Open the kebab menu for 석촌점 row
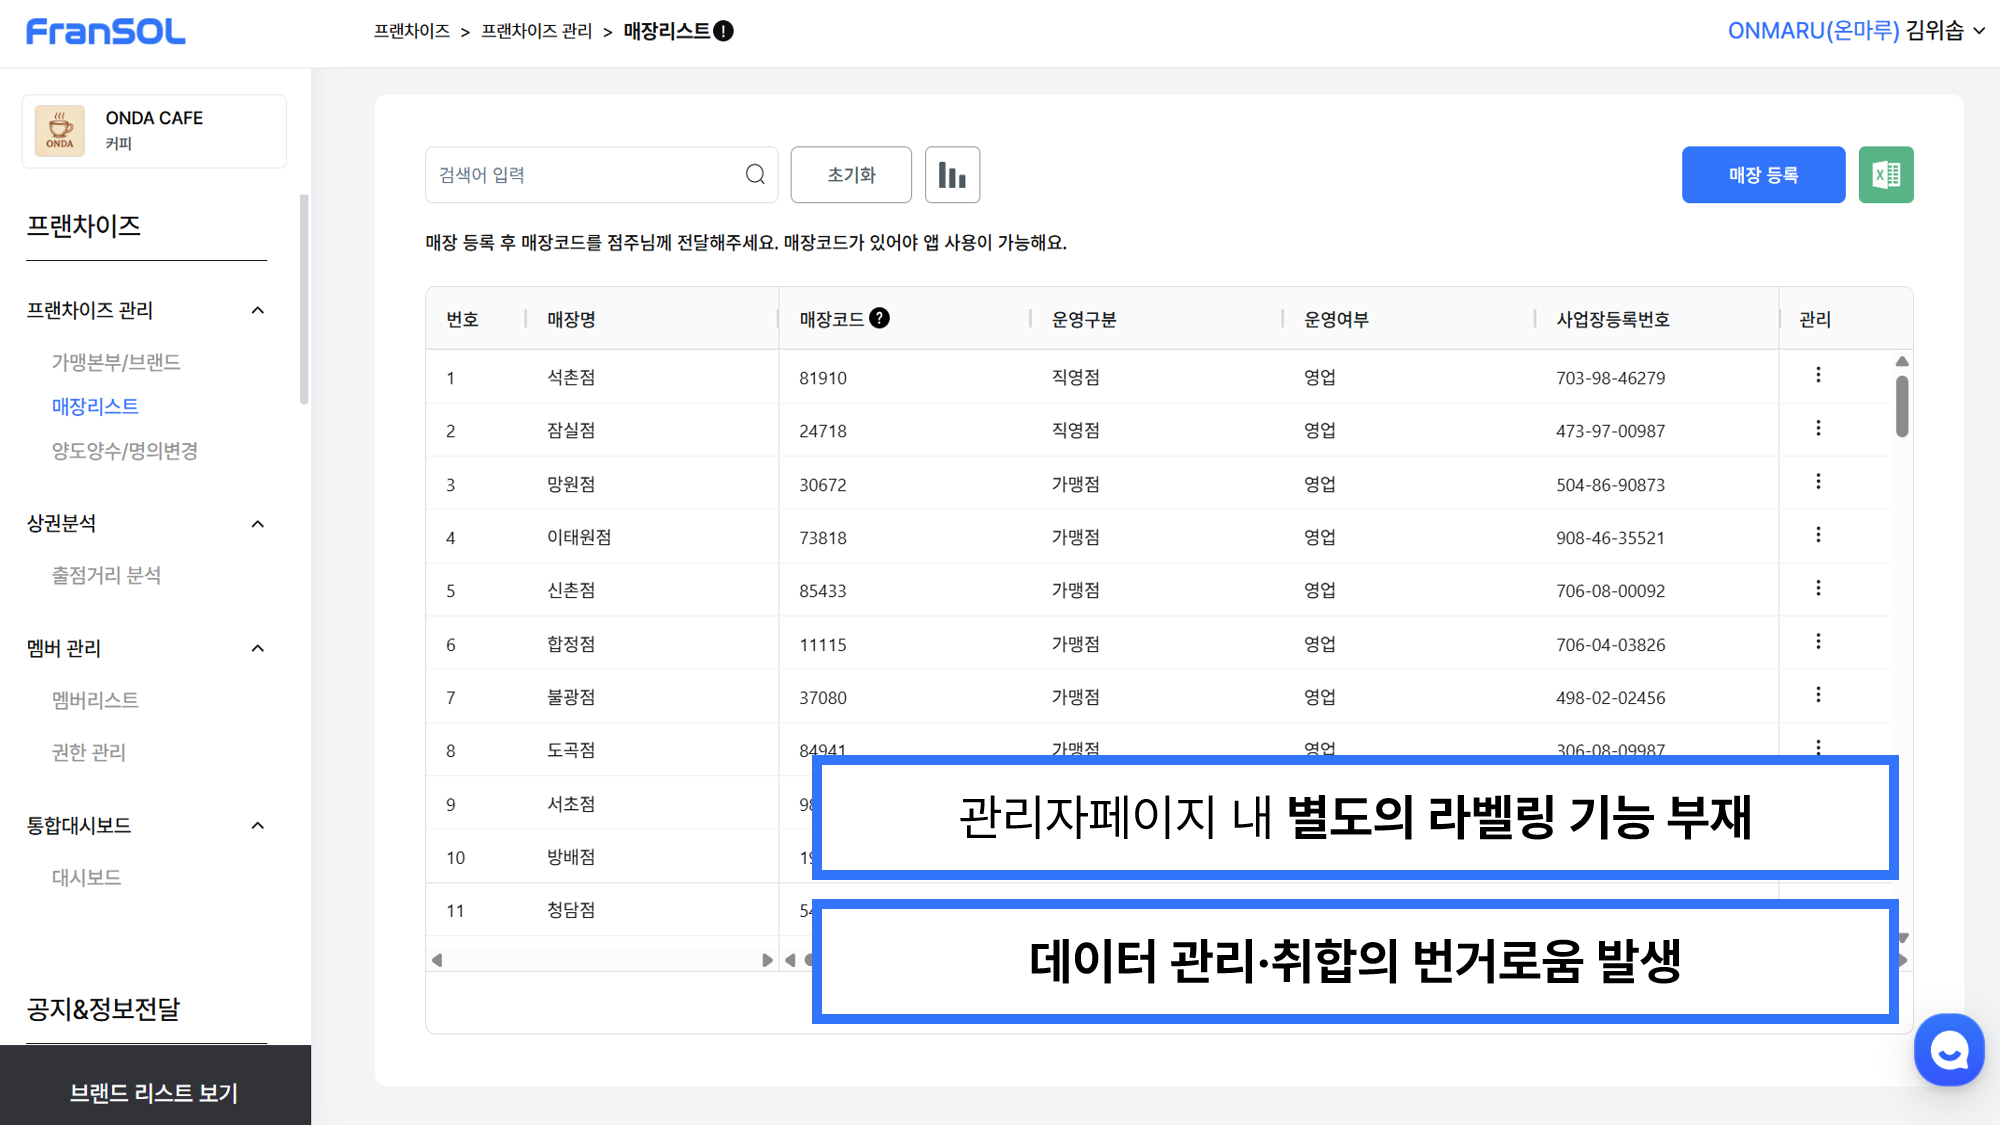Screen dimensions: 2000x1125 (x=1818, y=375)
